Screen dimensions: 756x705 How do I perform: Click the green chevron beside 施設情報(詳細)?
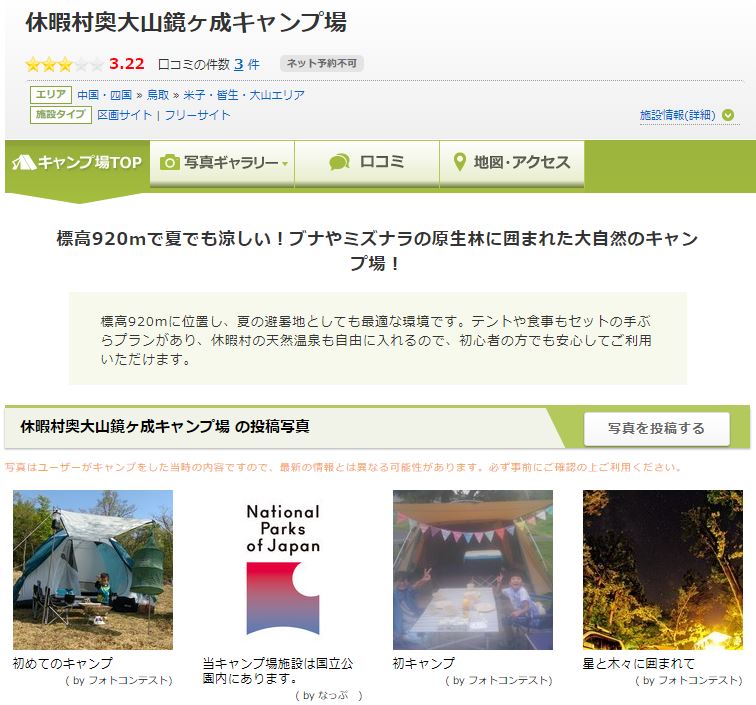[728, 115]
